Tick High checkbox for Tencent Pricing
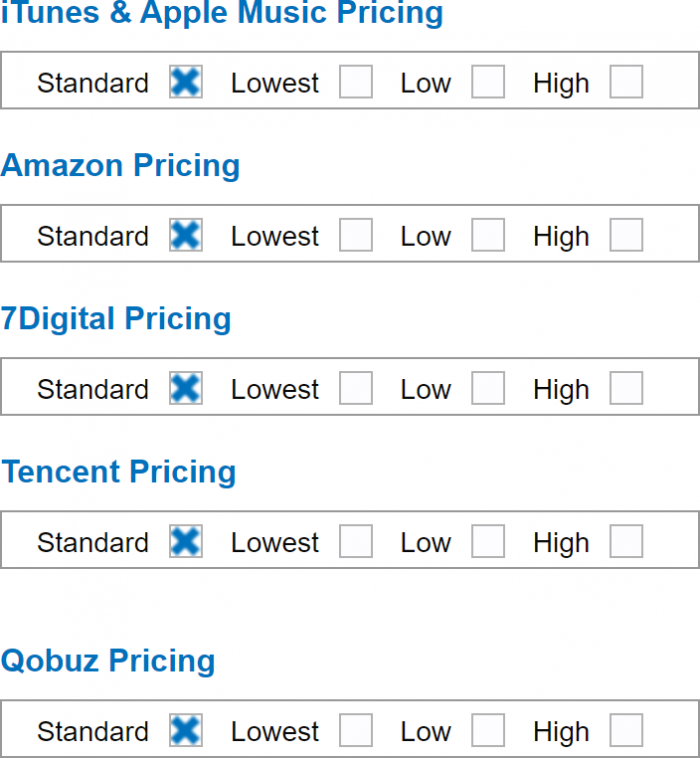The height and width of the screenshot is (758, 700). [x=626, y=541]
